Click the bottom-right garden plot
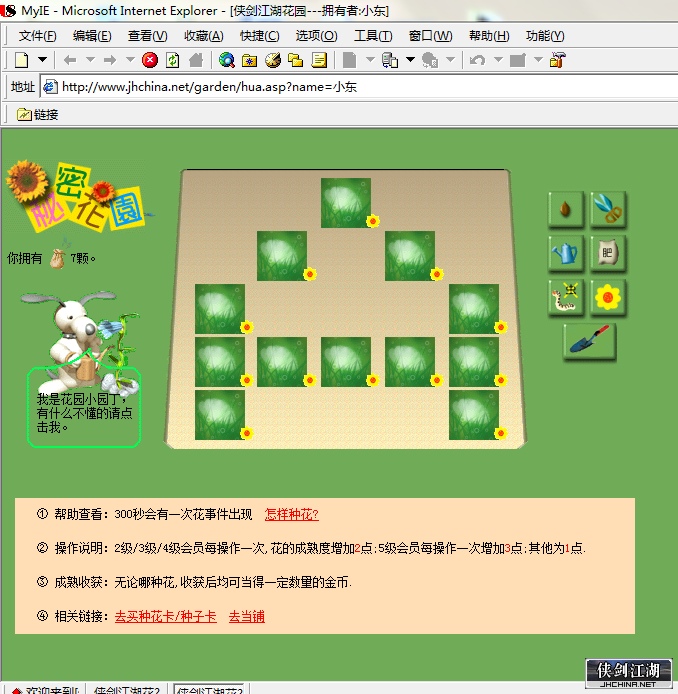Screen dimensions: 678x694 474,415
